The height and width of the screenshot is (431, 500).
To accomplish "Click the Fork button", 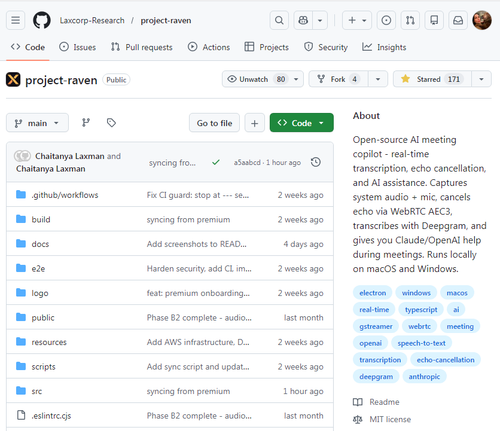I will (338, 79).
